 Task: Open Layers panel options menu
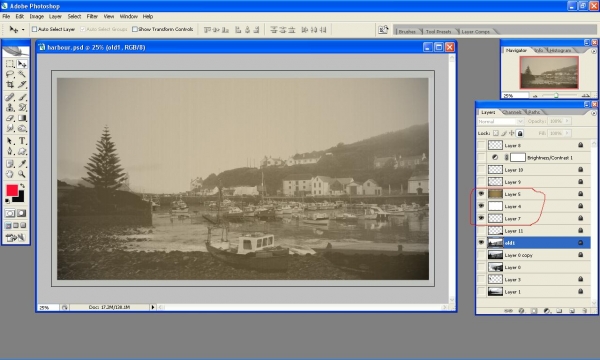click(593, 113)
